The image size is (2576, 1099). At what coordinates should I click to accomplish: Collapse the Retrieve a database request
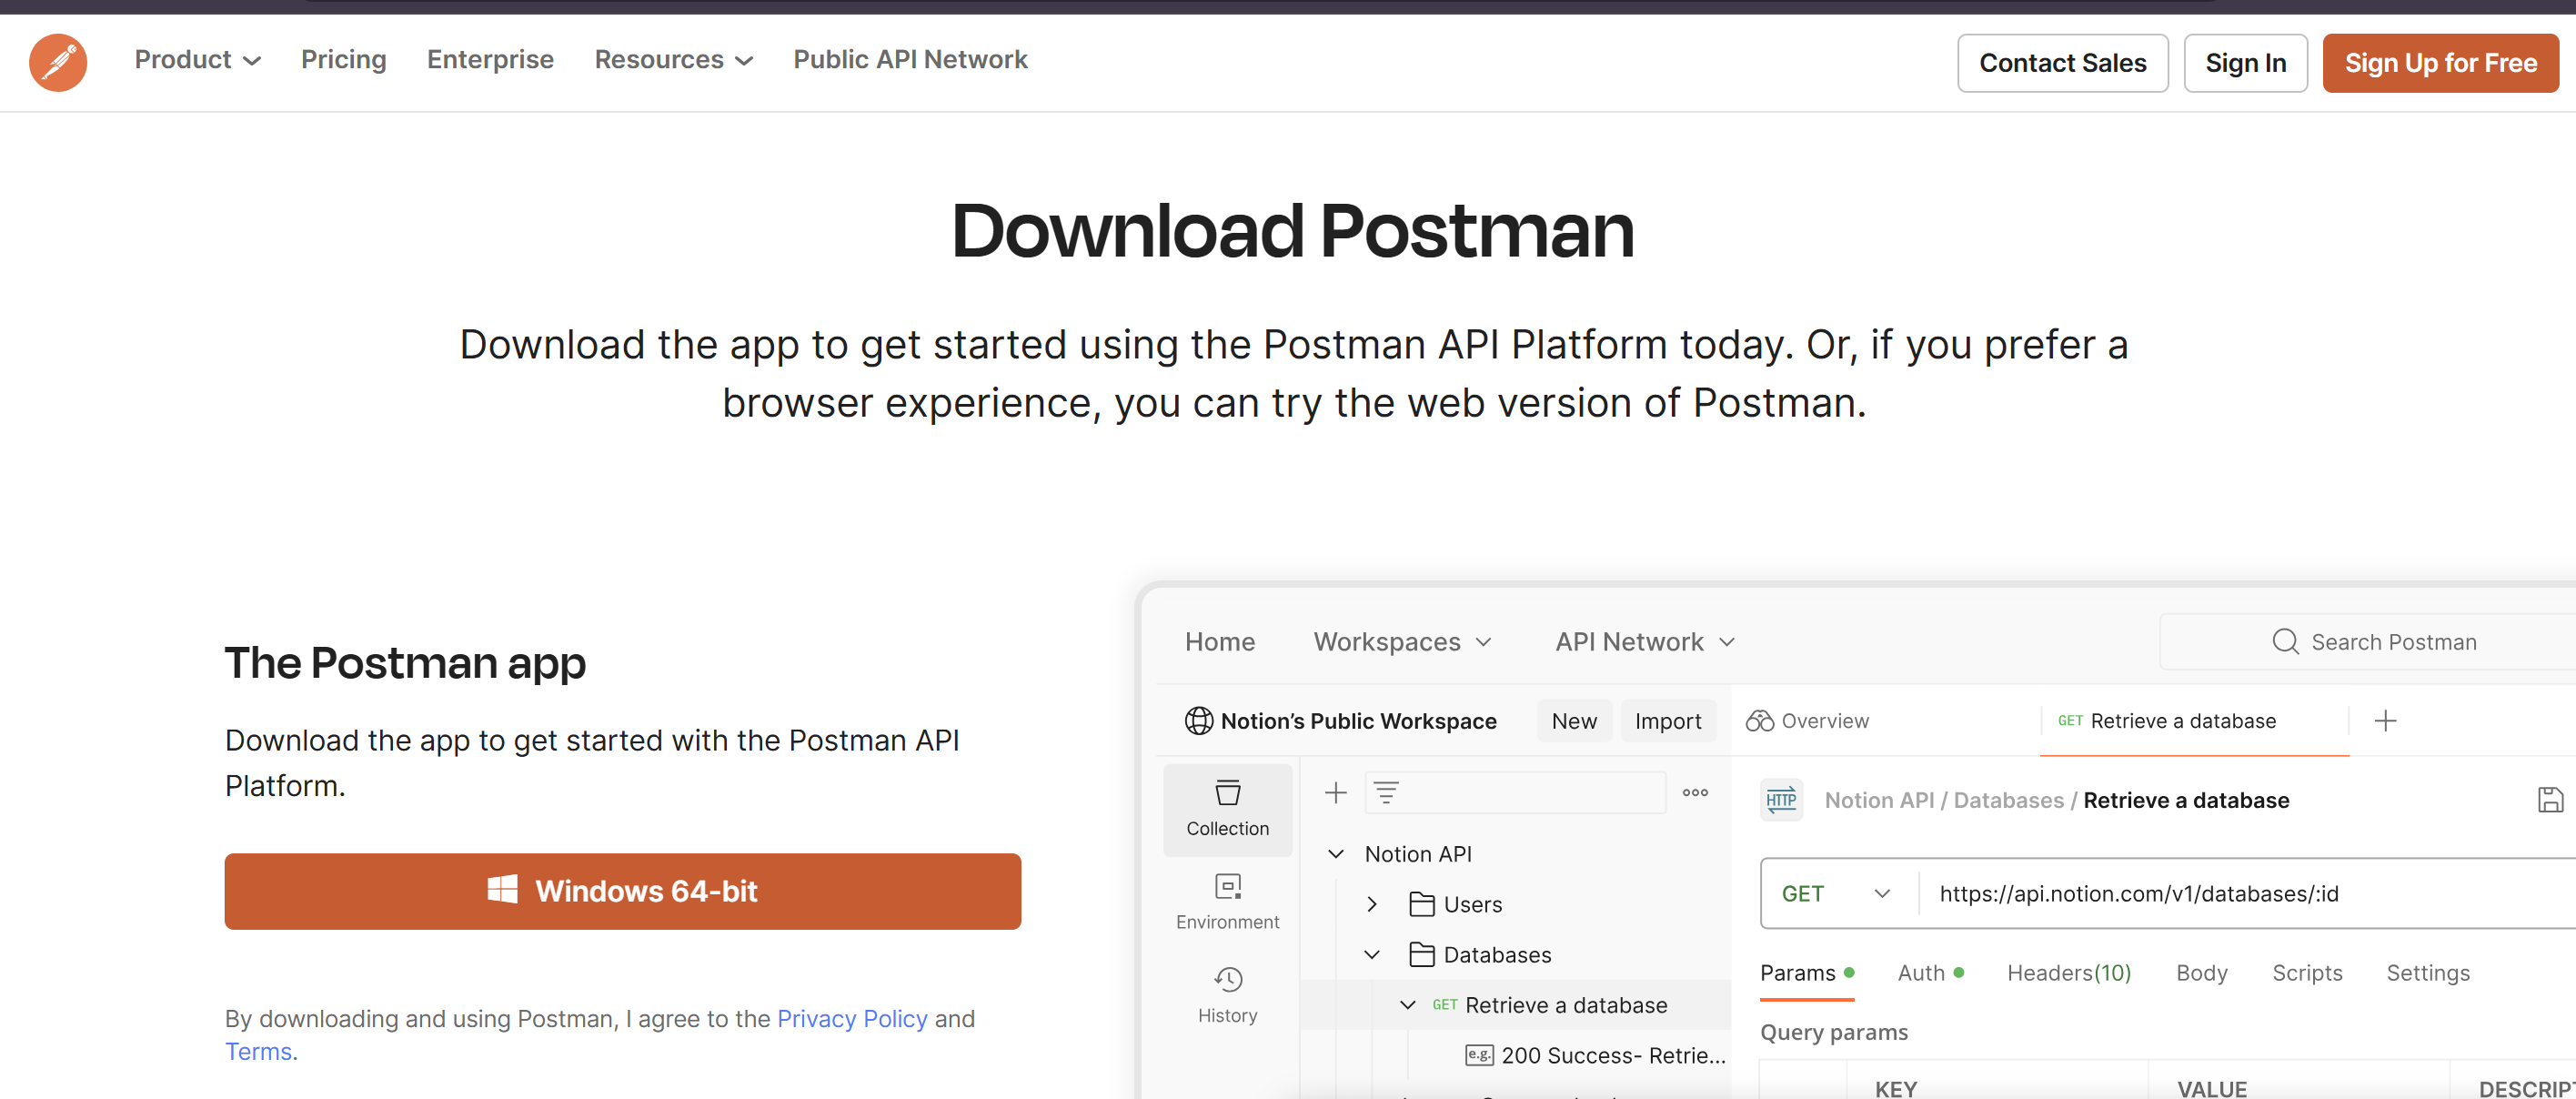1407,1004
